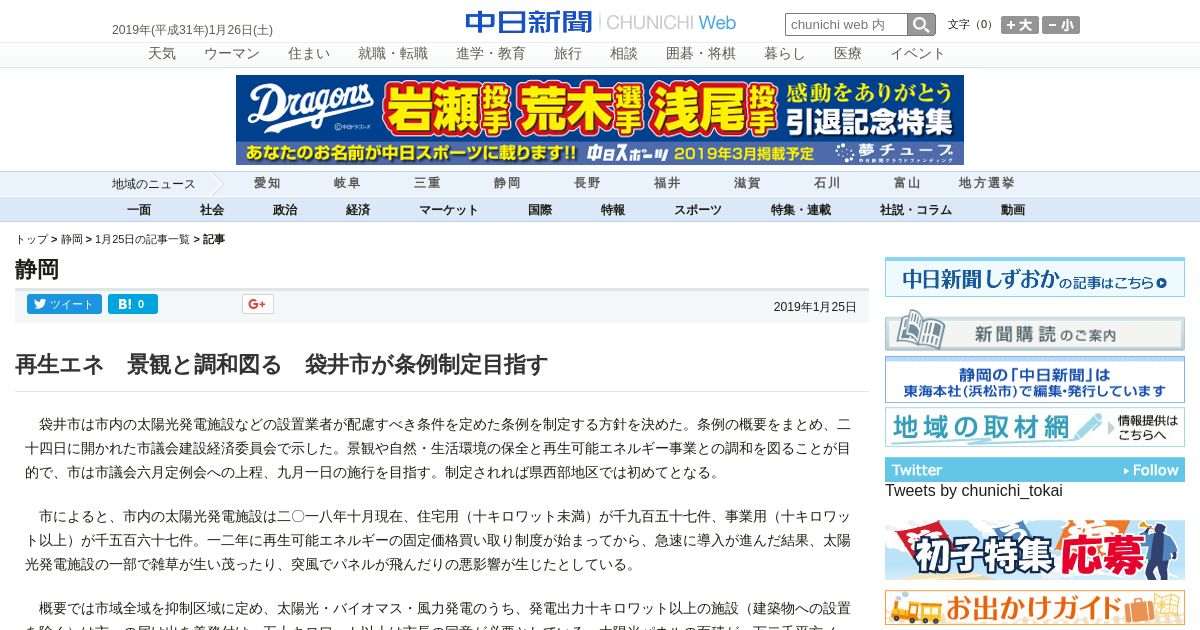The width and height of the screenshot is (1200, 630).
Task: Select 富山 regional news tab
Action: click(907, 183)
